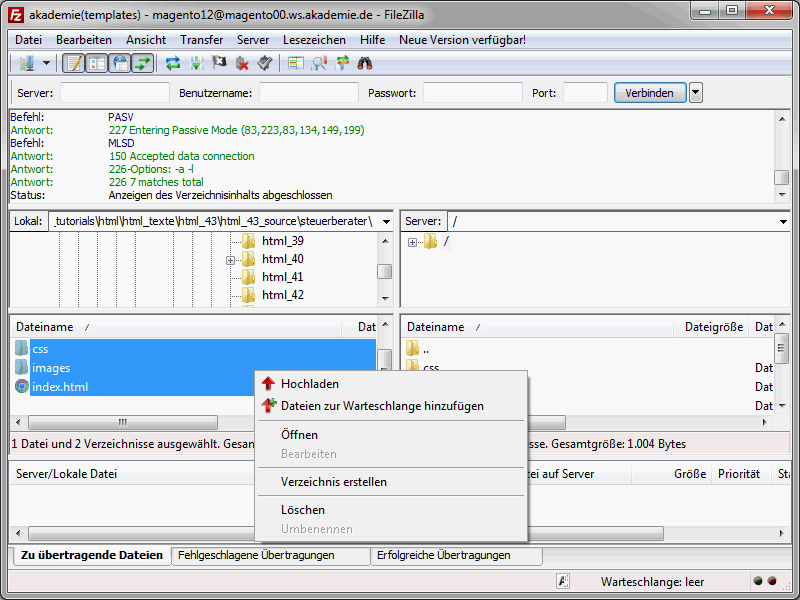Choose Dateien zur Warteschlange hinzufügen

391,406
